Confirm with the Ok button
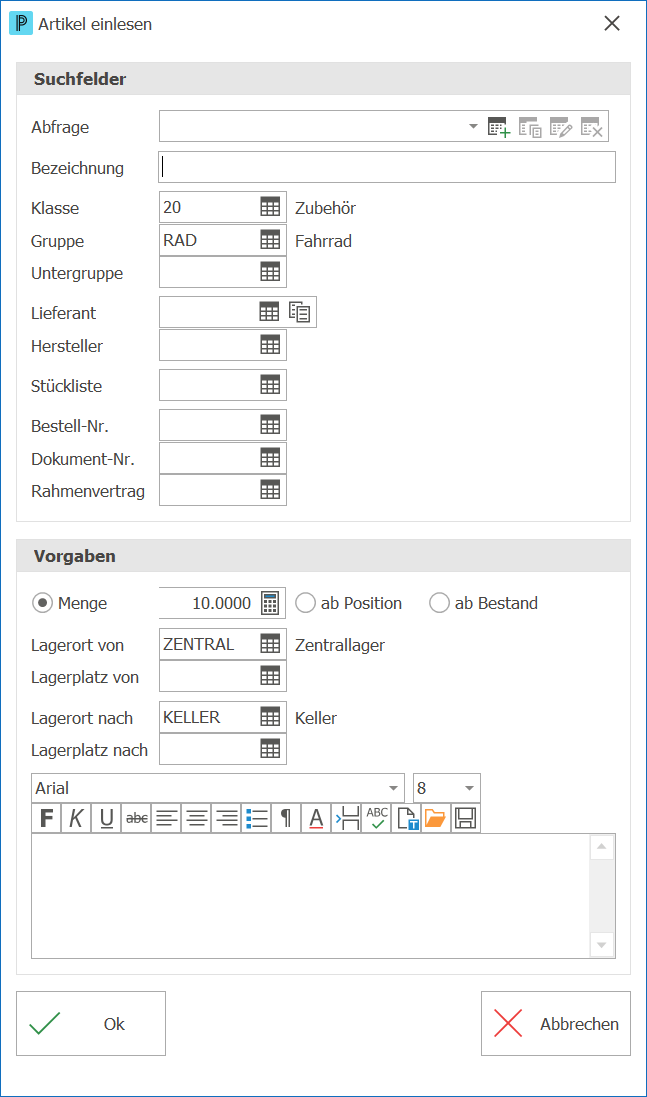Viewport: 647px width, 1097px height. coord(91,1024)
